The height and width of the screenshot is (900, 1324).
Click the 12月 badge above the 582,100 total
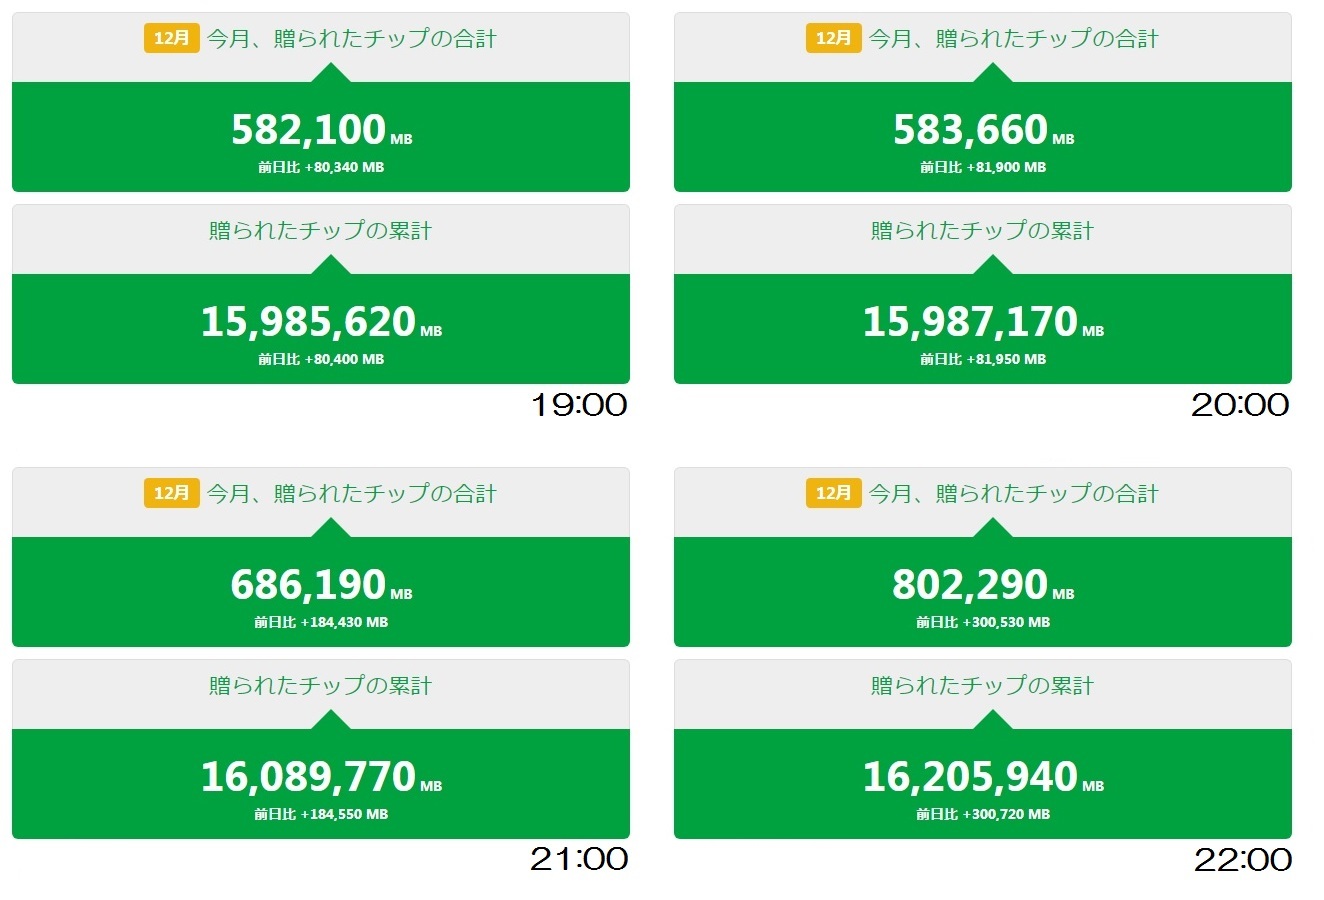171,38
